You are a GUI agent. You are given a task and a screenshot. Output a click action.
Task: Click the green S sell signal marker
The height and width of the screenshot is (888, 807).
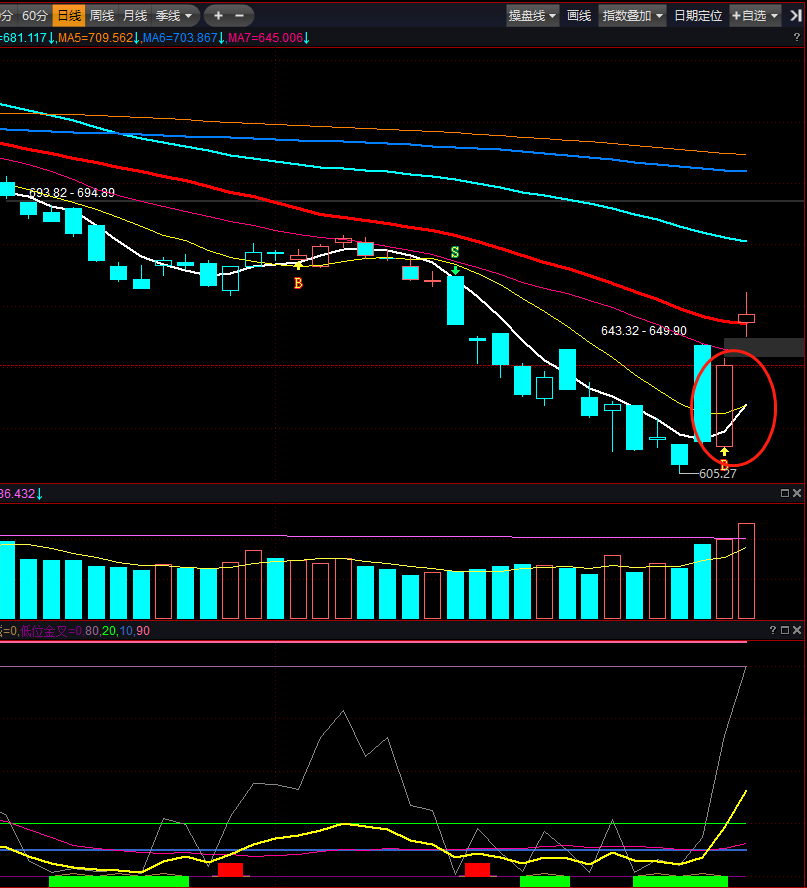(x=455, y=253)
